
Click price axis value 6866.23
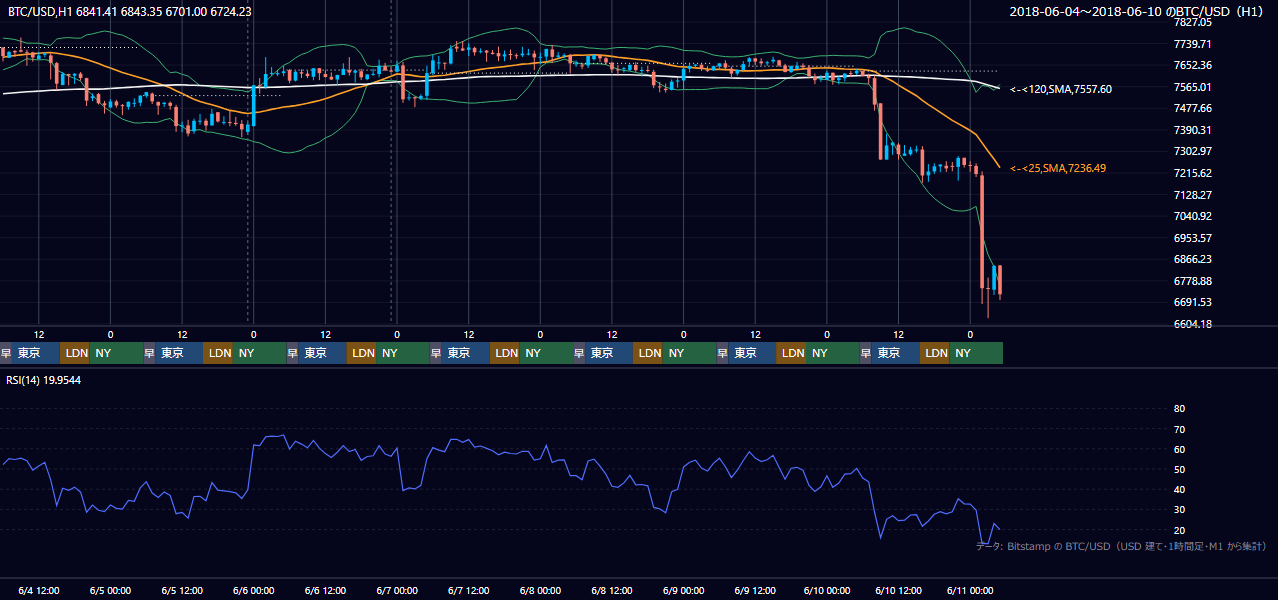pyautogui.click(x=1193, y=259)
